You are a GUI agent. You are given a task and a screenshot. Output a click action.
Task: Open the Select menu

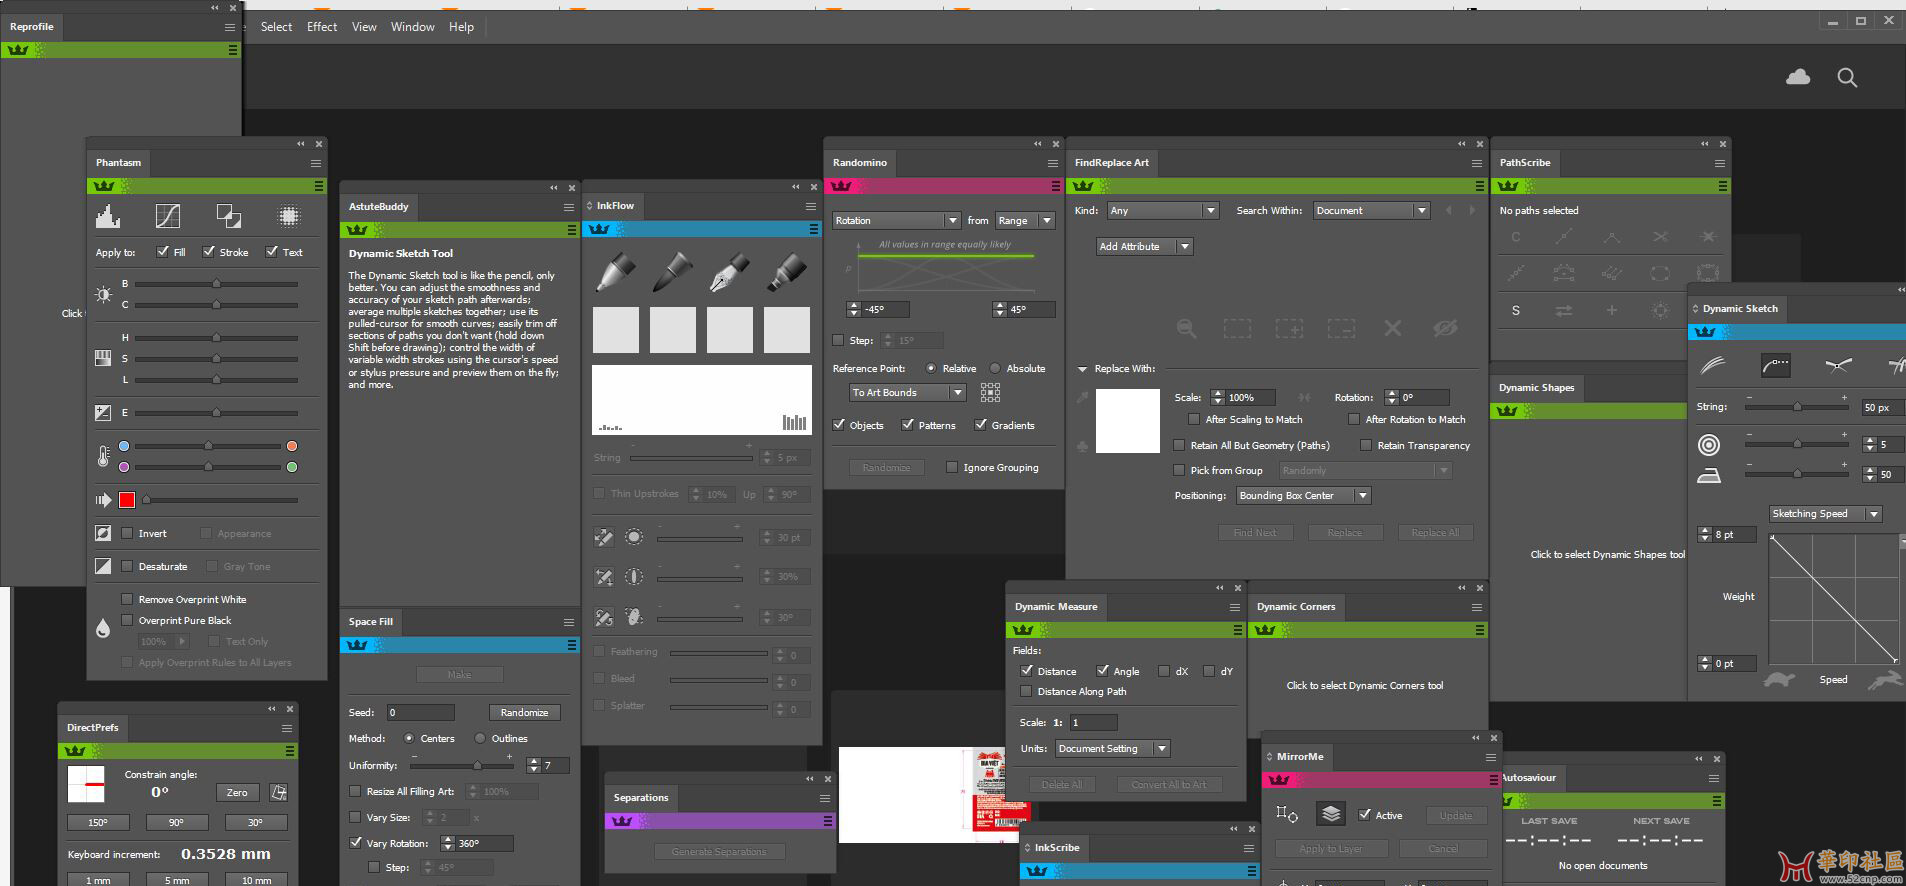[276, 27]
